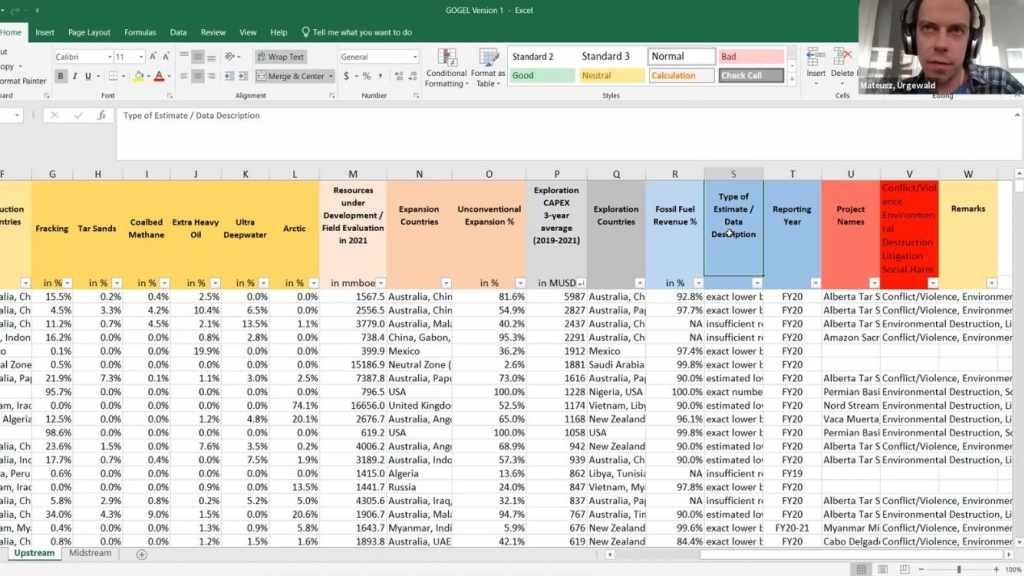Apply Bad cell style
The image size is (1024, 576).
(x=751, y=57)
